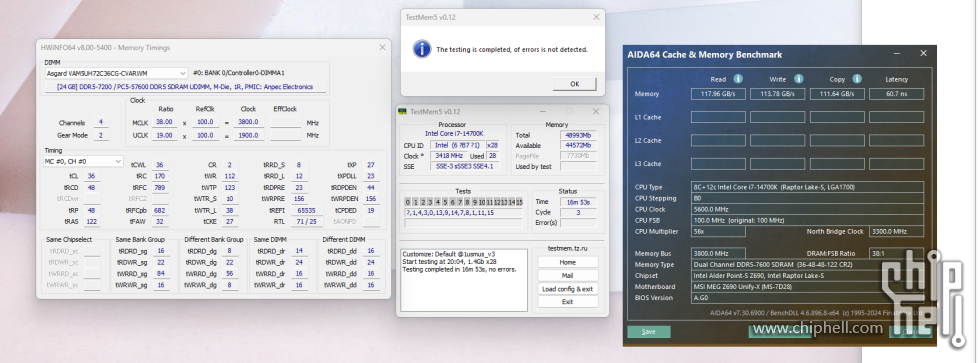Image resolution: width=979 pixels, height=363 pixels.
Task: Click the 'Intel Core i7-14700K' processor label in TestMem5
Action: click(453, 133)
